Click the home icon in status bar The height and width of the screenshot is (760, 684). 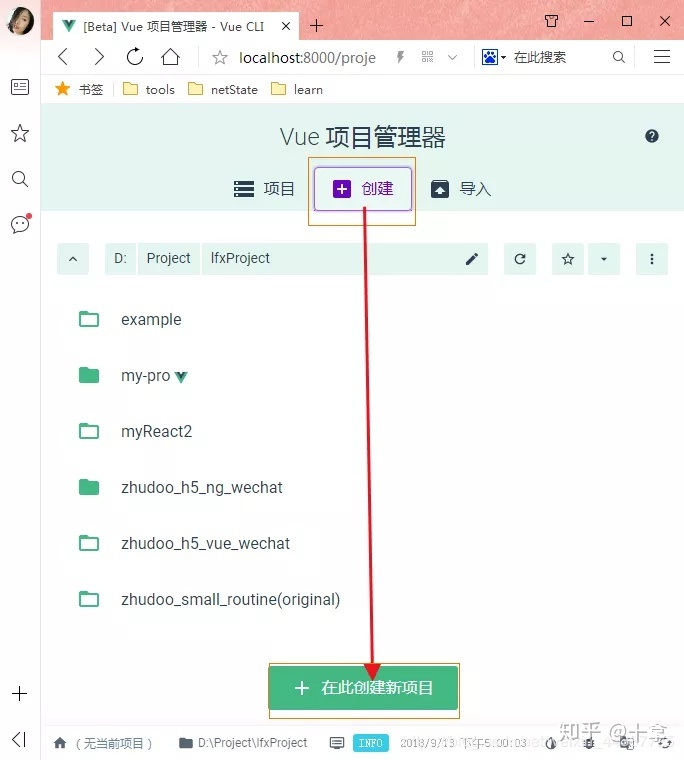point(60,743)
